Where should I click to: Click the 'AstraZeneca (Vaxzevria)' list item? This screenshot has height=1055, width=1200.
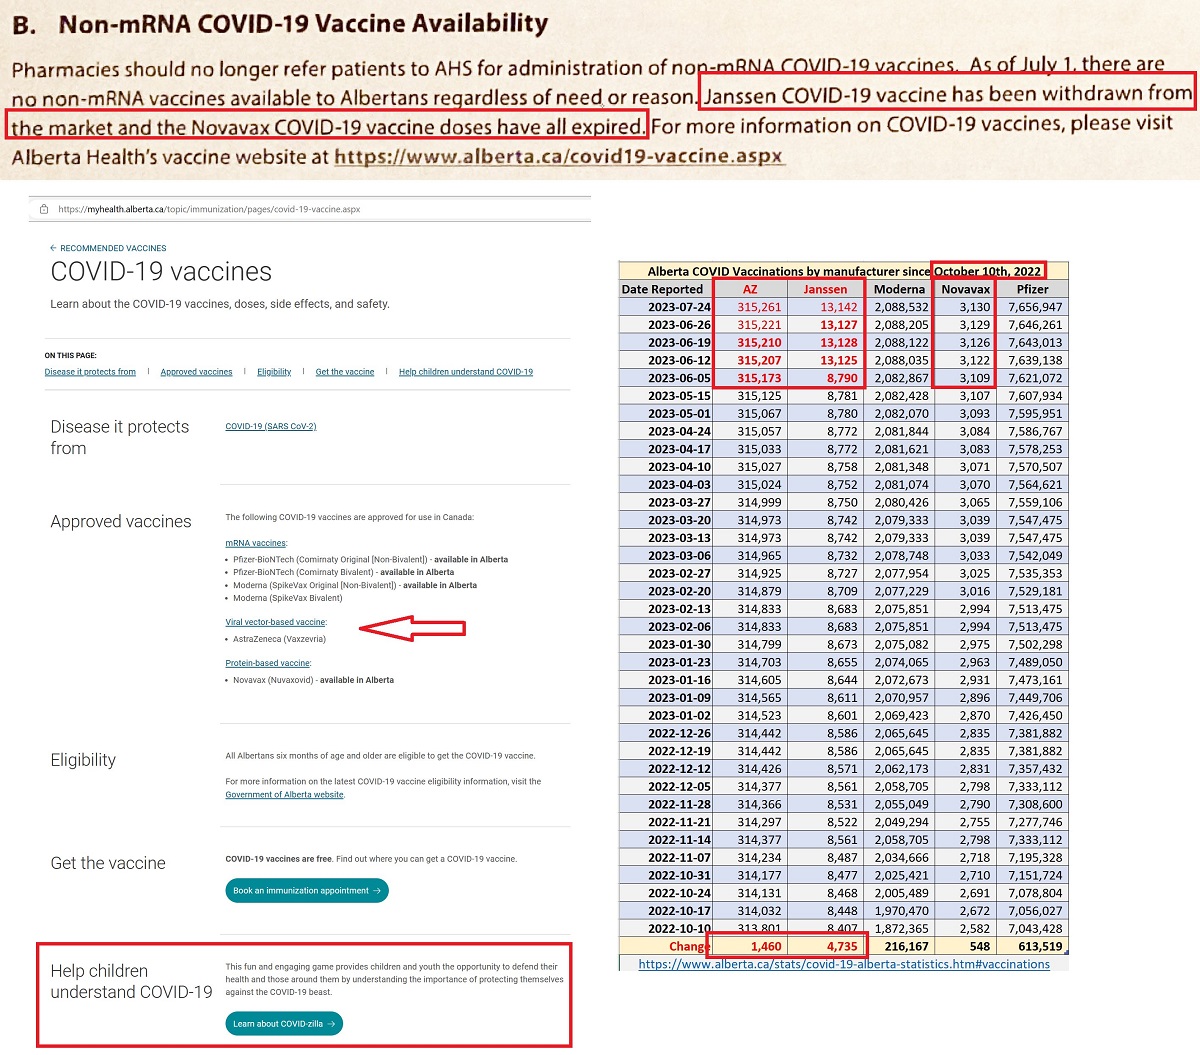[x=279, y=639]
